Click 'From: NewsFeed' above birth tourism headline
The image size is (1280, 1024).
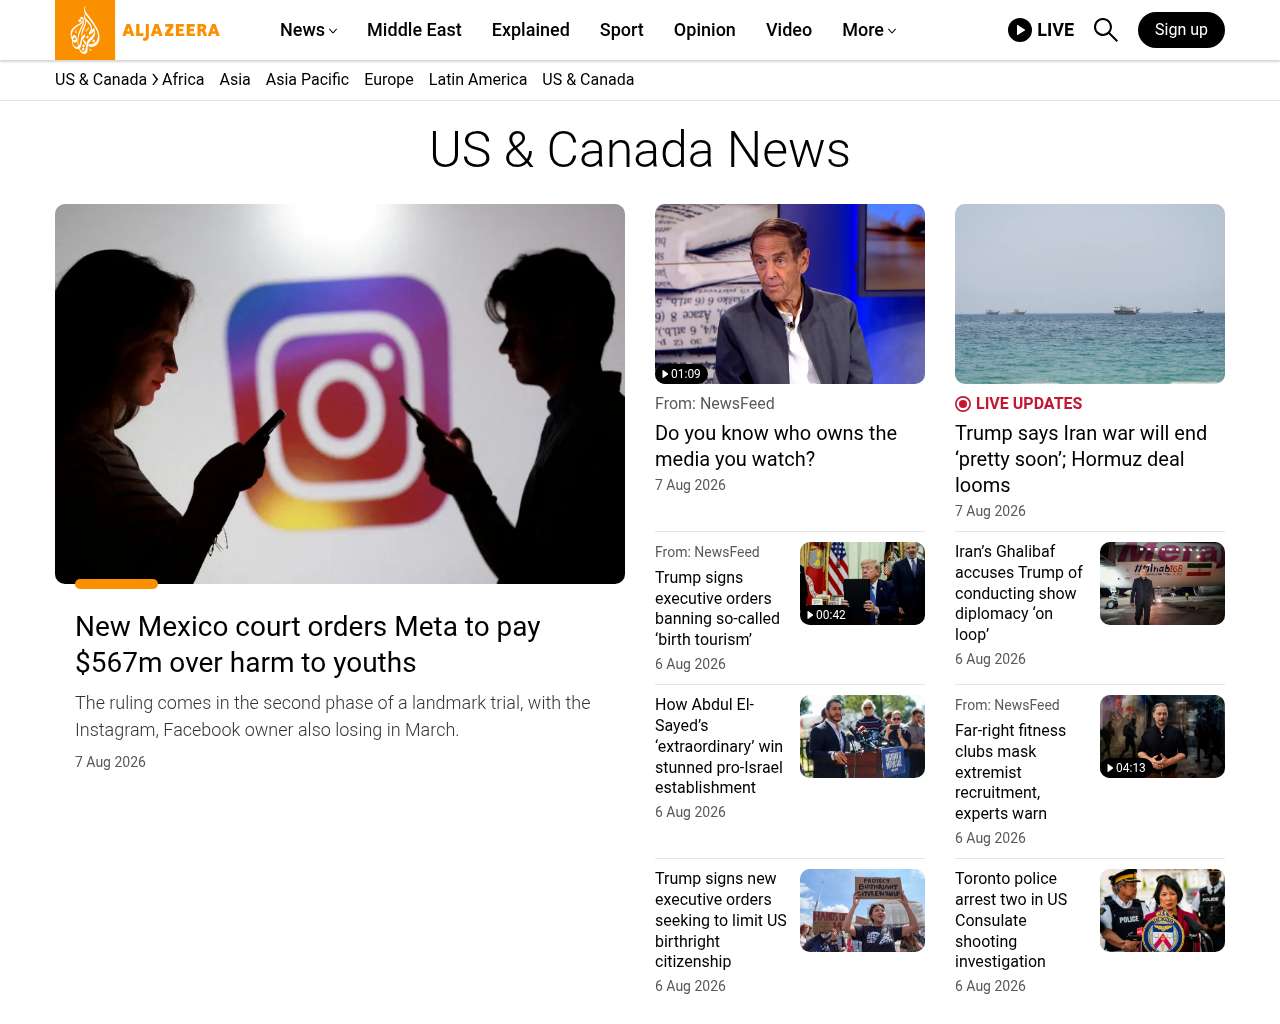coord(707,552)
